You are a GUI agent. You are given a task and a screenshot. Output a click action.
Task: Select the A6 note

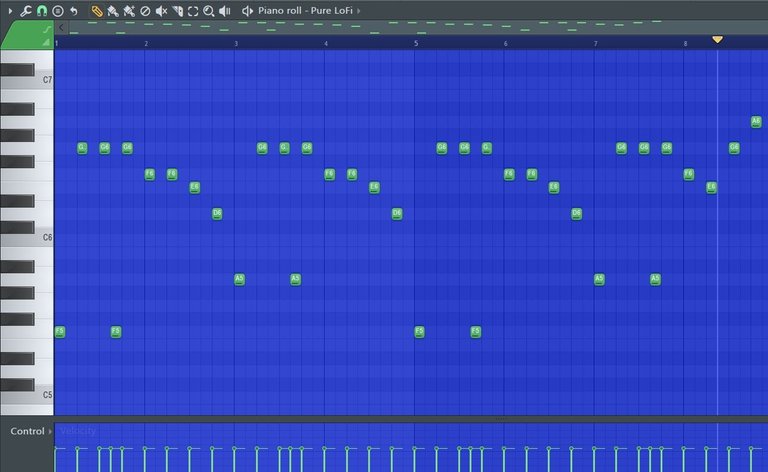click(756, 121)
